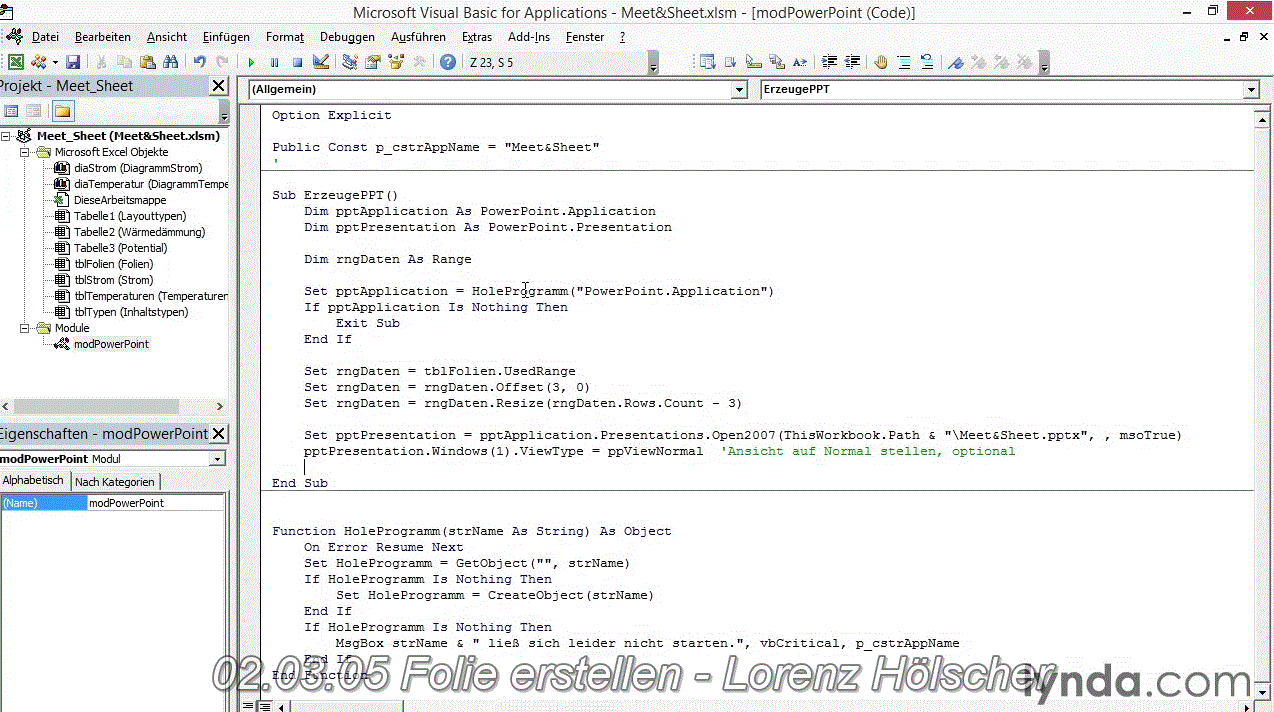Toggle breakpoint using the hand icon
This screenshot has height=712, width=1274.
881,62
